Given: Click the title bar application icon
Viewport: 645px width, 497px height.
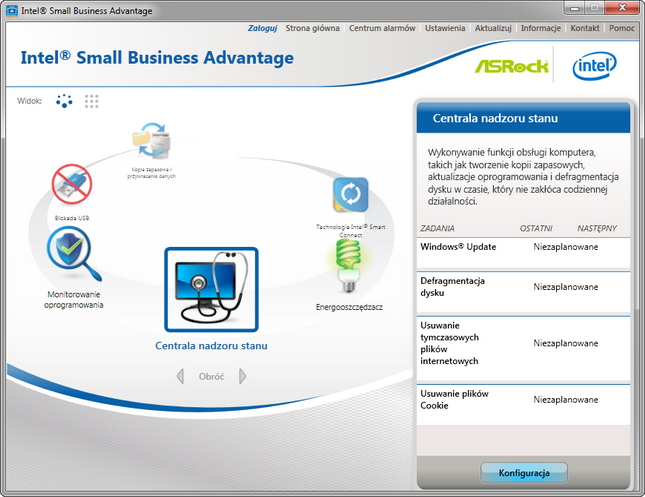Looking at the screenshot, I should coord(12,10).
